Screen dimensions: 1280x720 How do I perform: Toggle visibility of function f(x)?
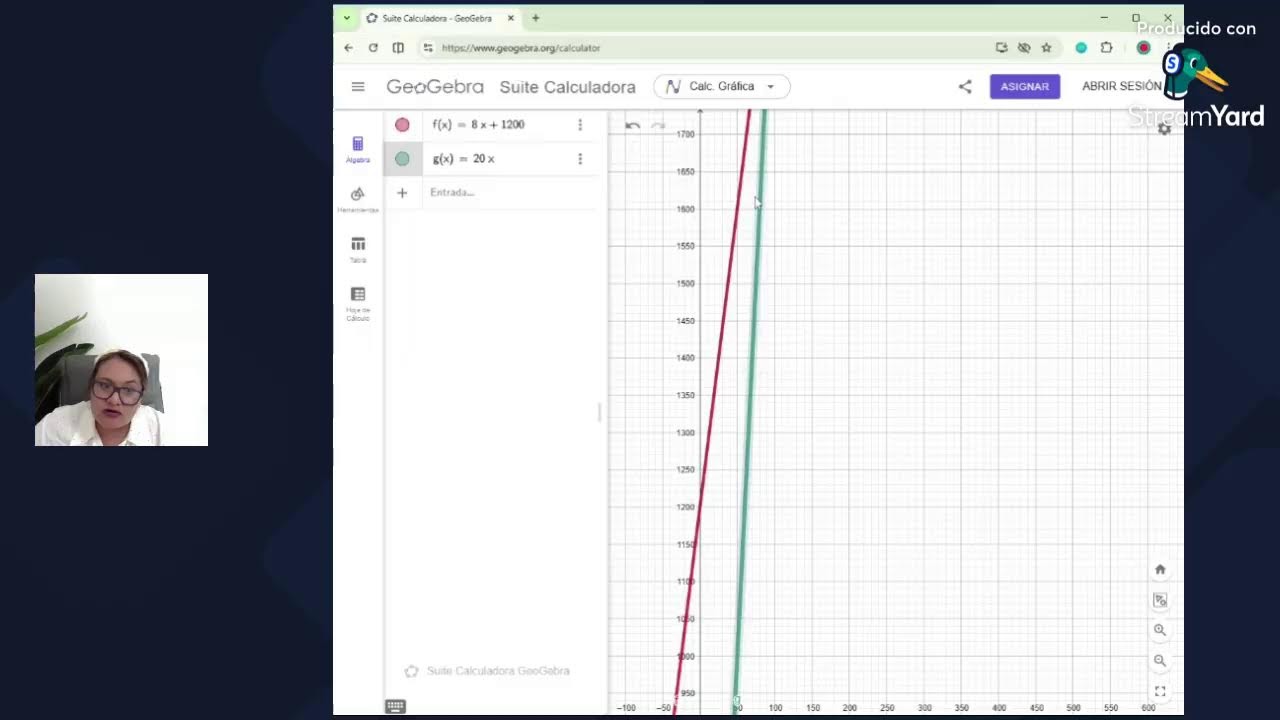click(402, 125)
